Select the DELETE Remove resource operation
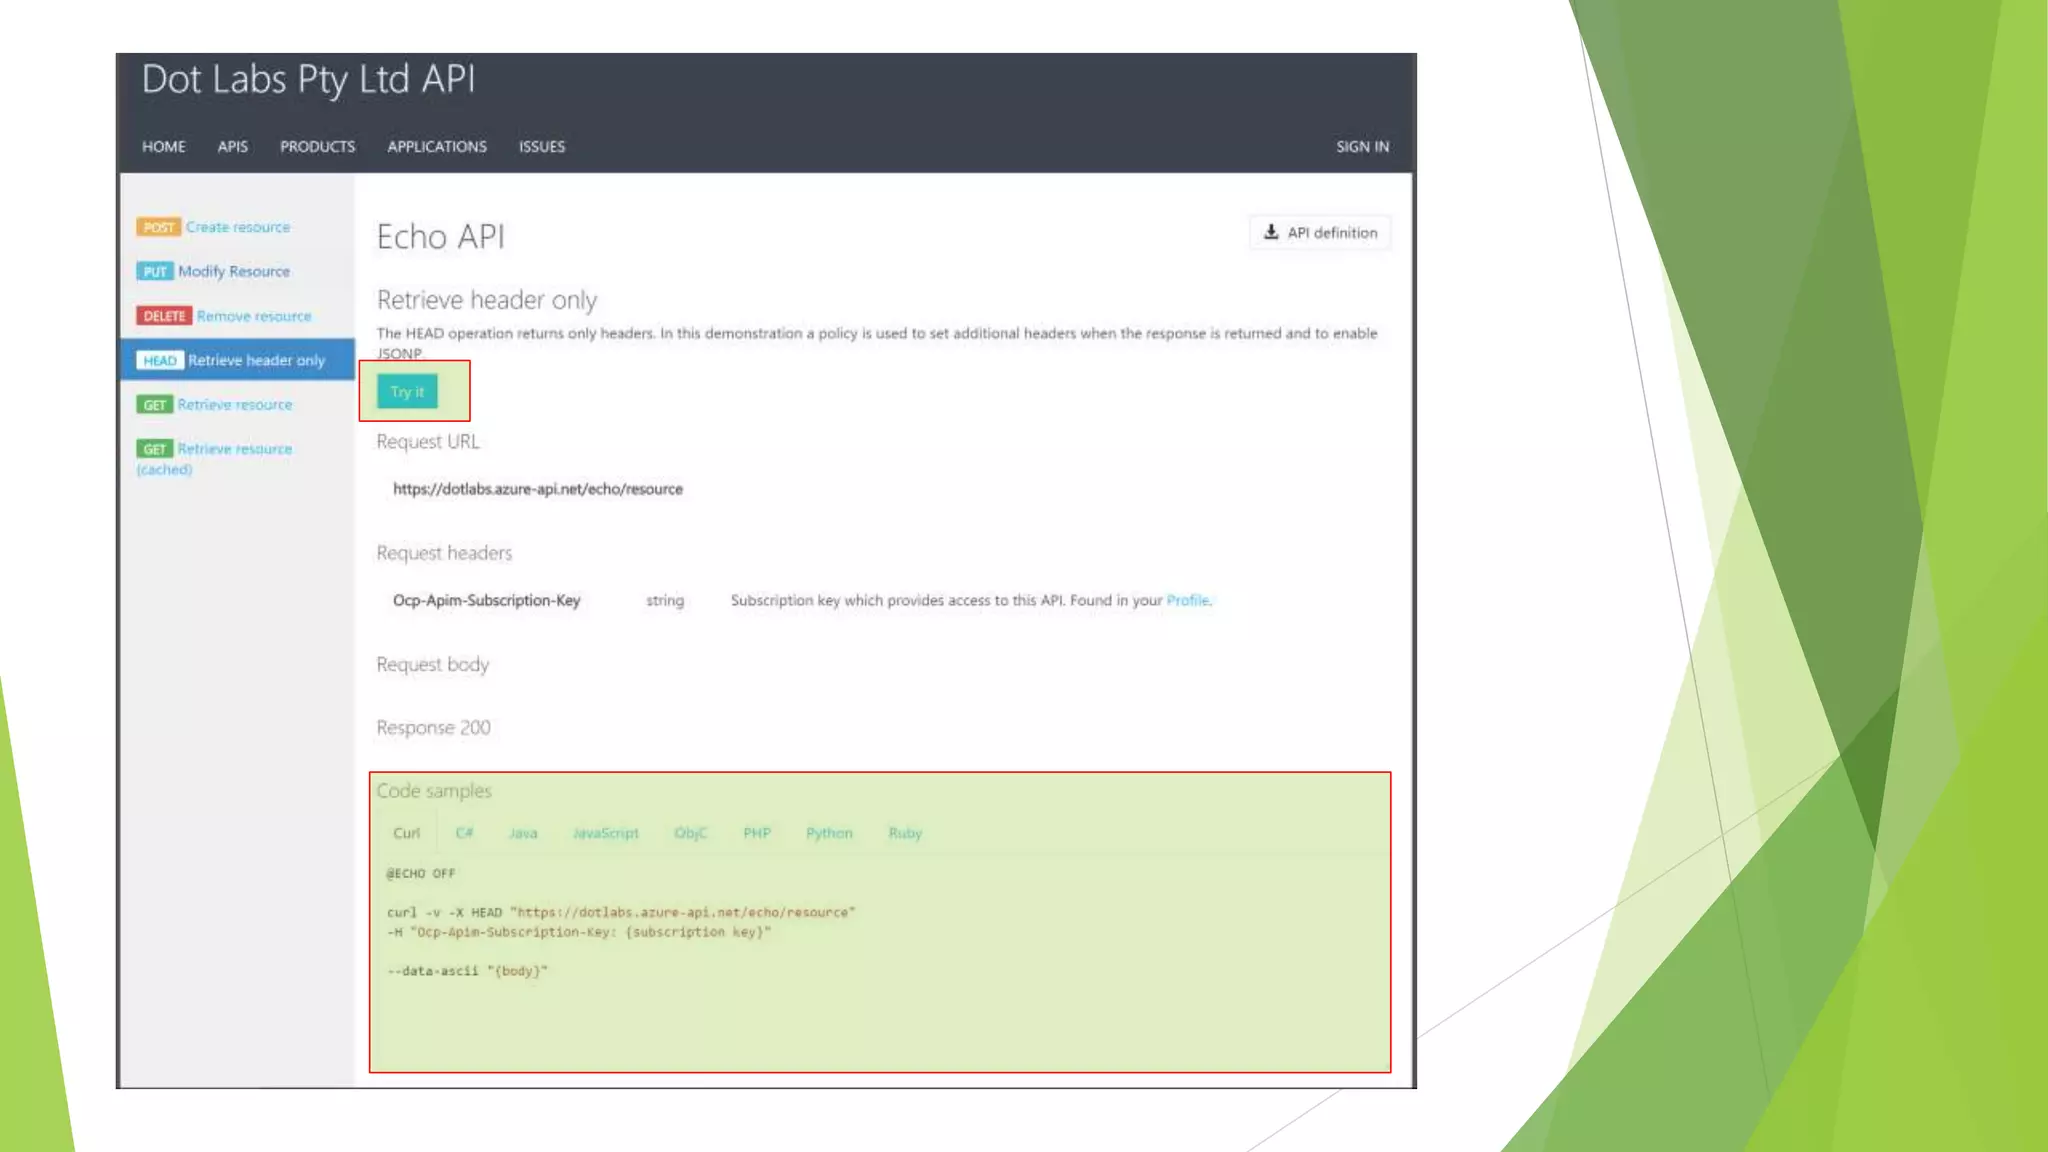This screenshot has height=1152, width=2048. coord(253,316)
